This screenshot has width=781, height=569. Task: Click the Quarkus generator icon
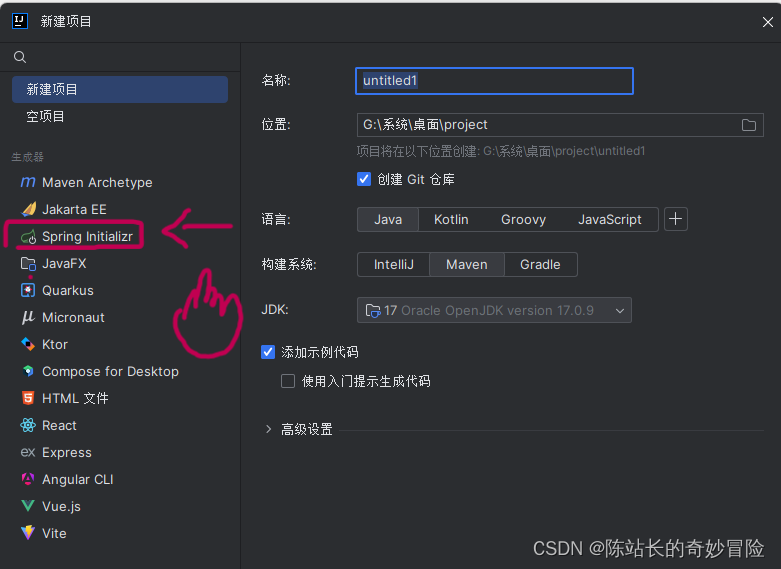pos(28,290)
